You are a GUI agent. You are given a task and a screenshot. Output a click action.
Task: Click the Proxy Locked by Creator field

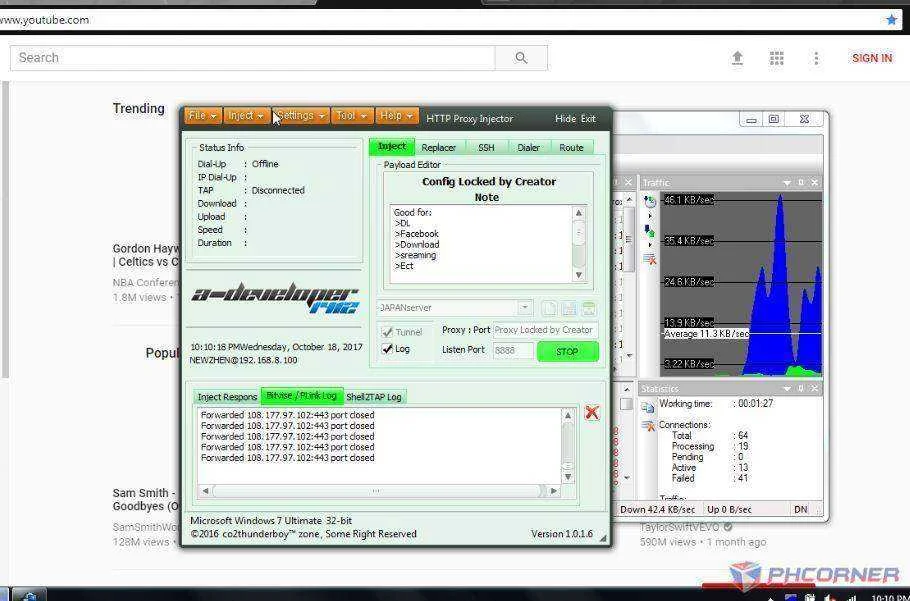click(544, 330)
